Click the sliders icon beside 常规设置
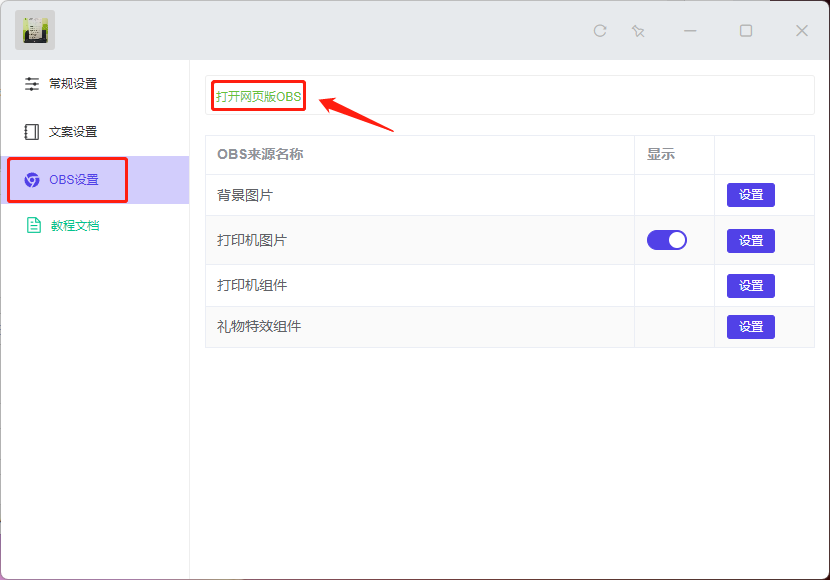This screenshot has height=580, width=830. 32,84
